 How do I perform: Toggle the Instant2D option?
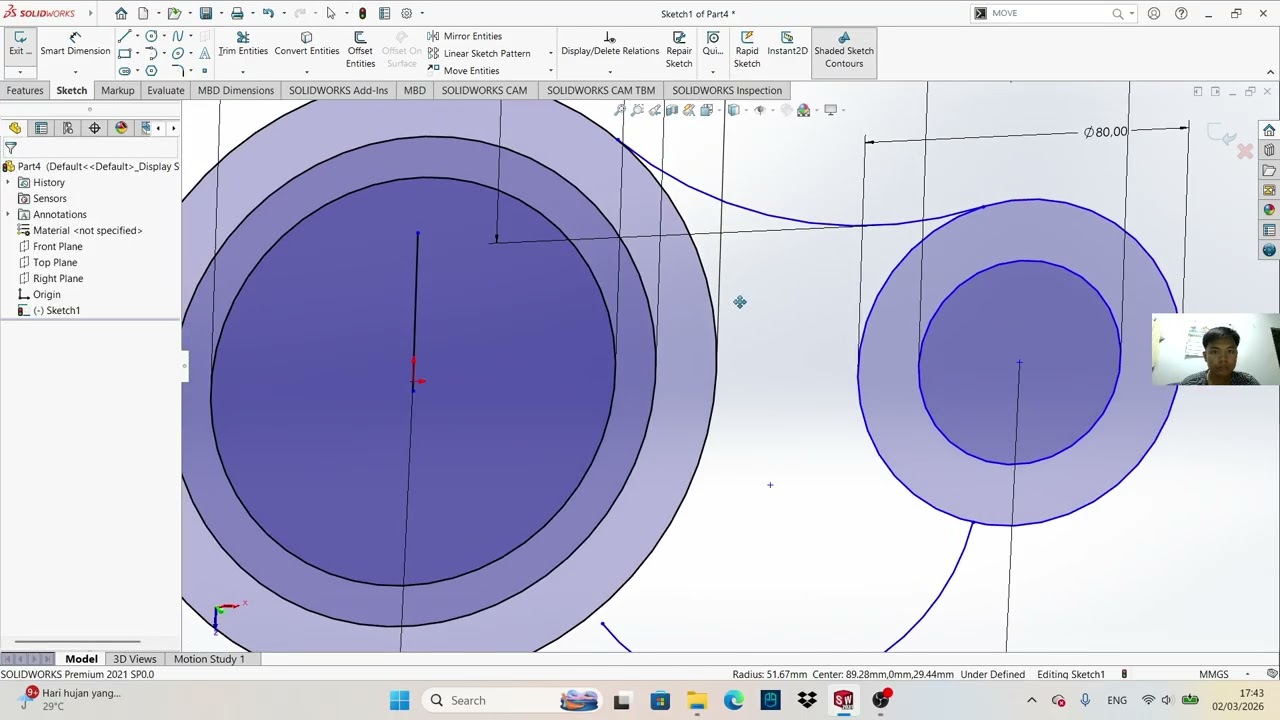787,44
